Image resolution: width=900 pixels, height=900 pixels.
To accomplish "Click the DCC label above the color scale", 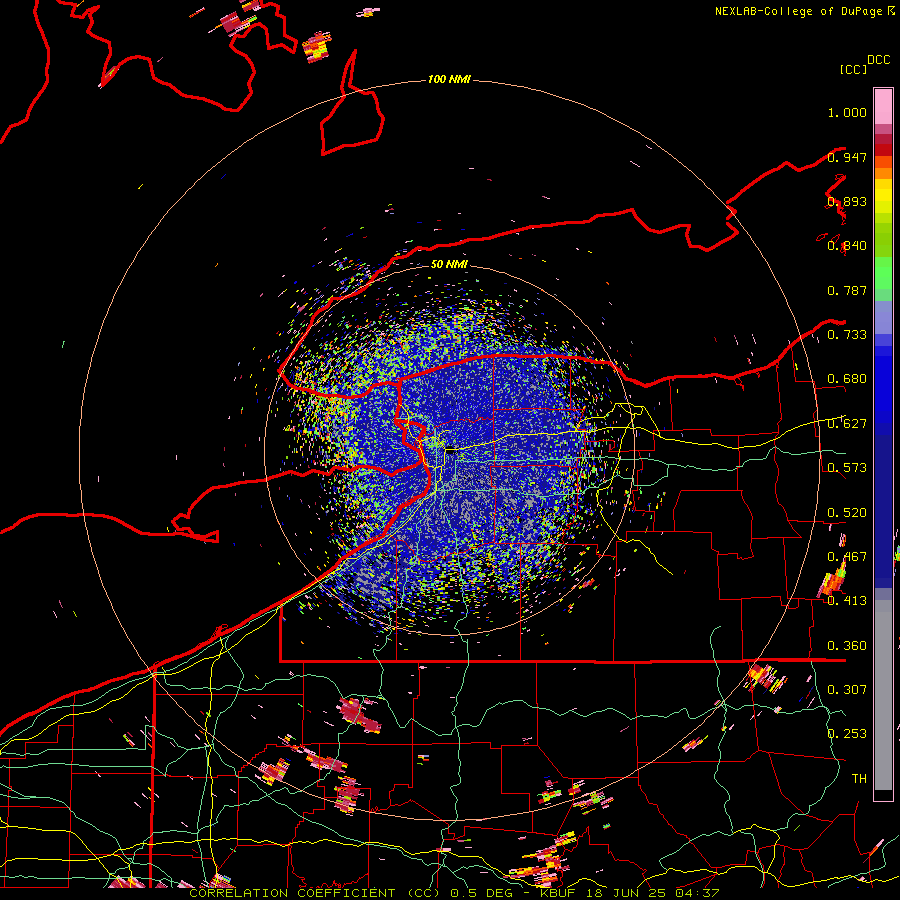I will pos(878,60).
